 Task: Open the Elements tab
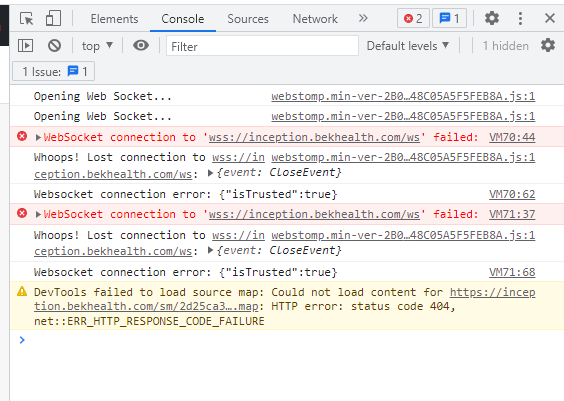coord(114,19)
